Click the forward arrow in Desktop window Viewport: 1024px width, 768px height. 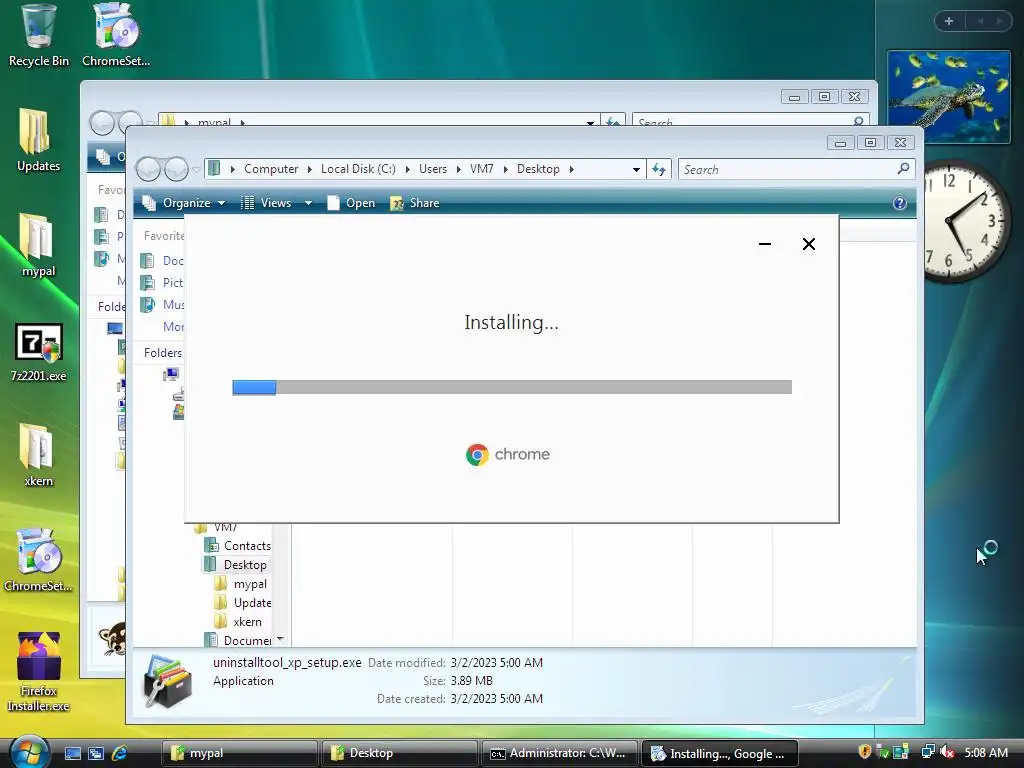tap(176, 169)
